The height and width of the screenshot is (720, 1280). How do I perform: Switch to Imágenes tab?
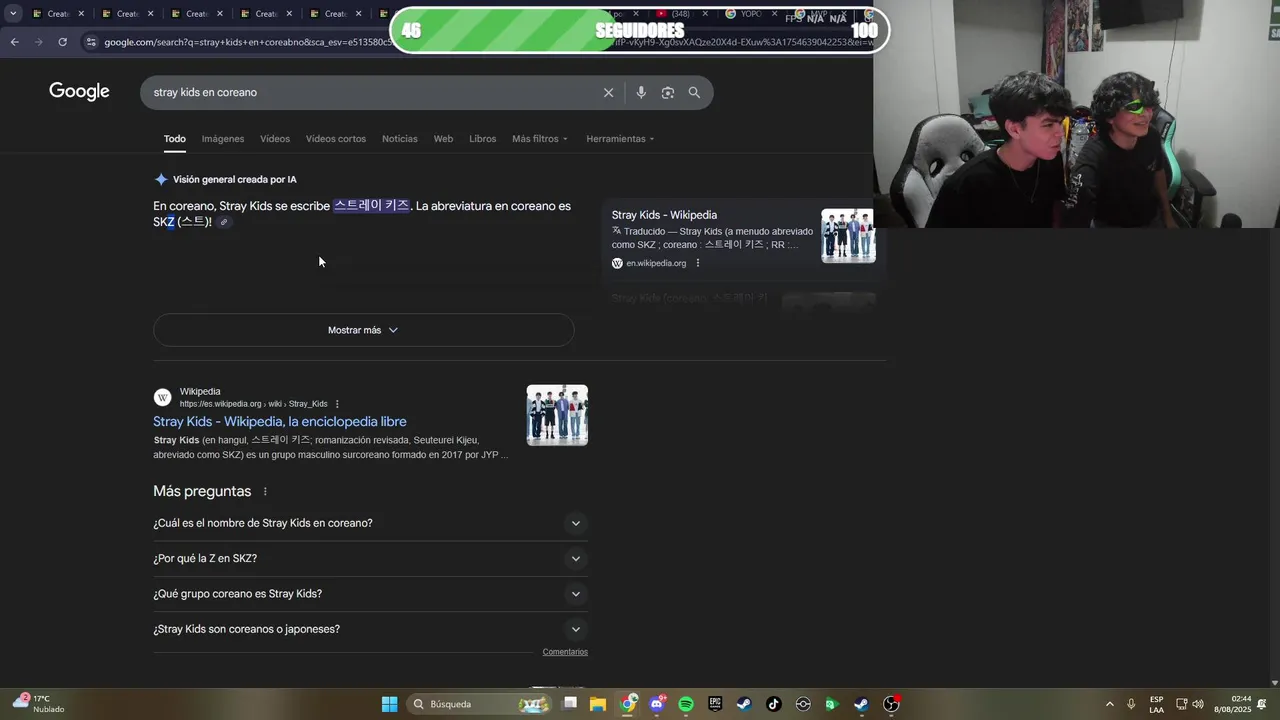222,139
